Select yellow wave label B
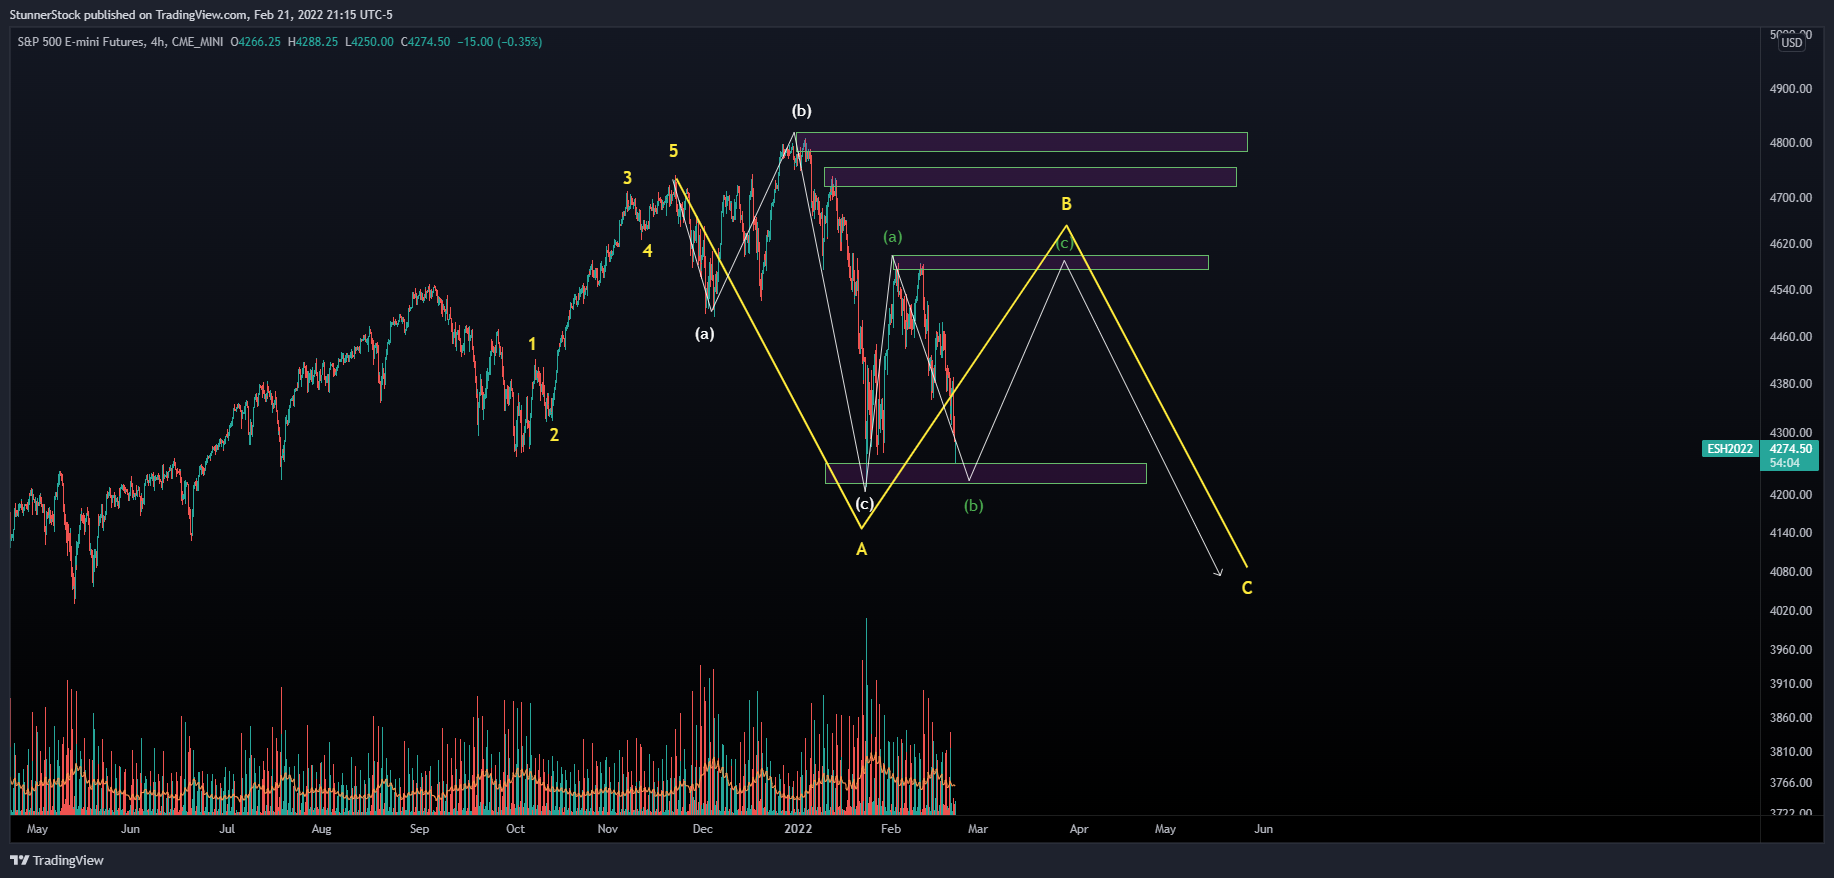The image size is (1834, 878). point(1066,204)
